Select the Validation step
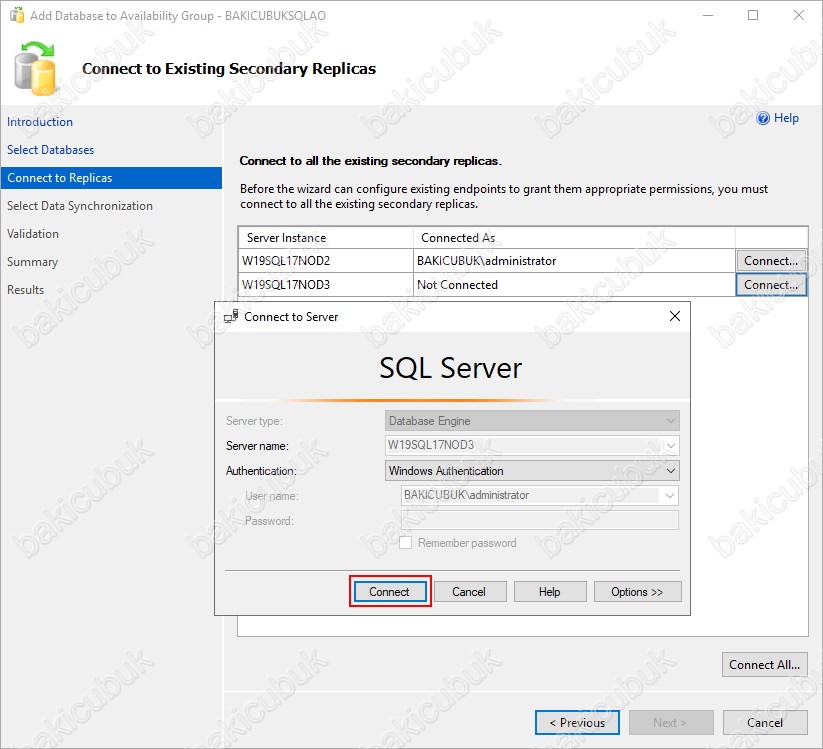Viewport: 823px width, 749px height. click(x=33, y=234)
